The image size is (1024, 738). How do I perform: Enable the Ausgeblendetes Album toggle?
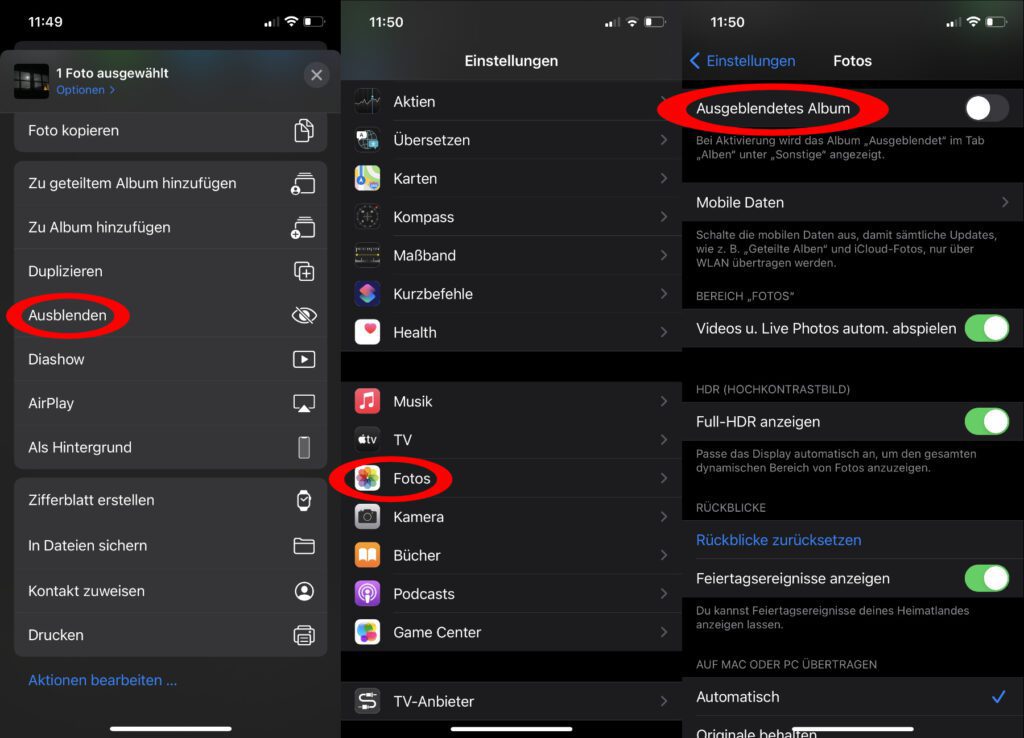pyautogui.click(x=986, y=108)
